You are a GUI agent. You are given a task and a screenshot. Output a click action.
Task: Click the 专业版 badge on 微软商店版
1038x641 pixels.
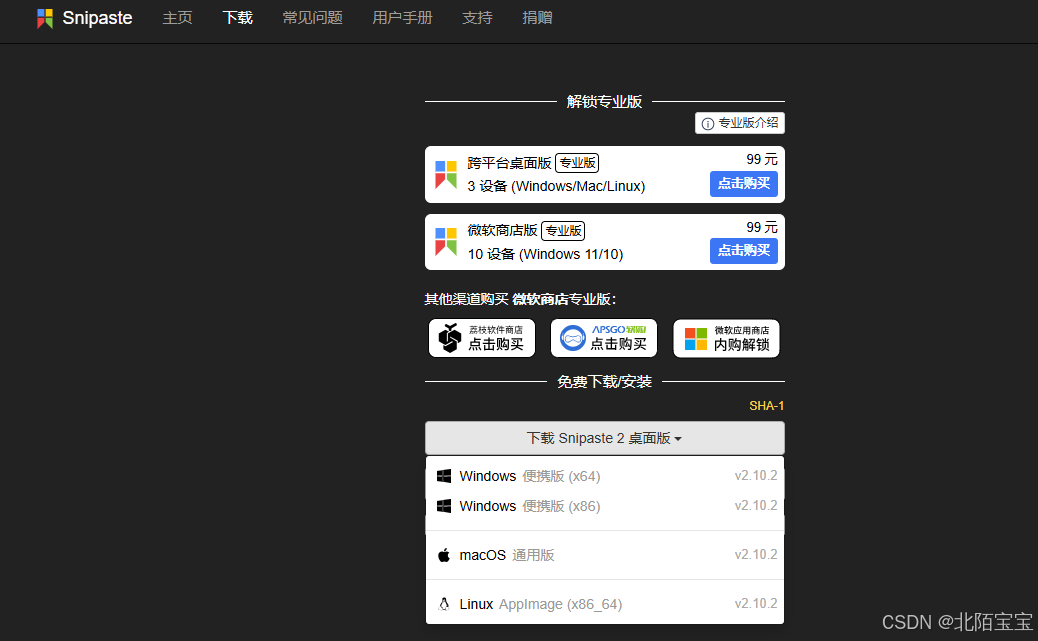pos(563,230)
